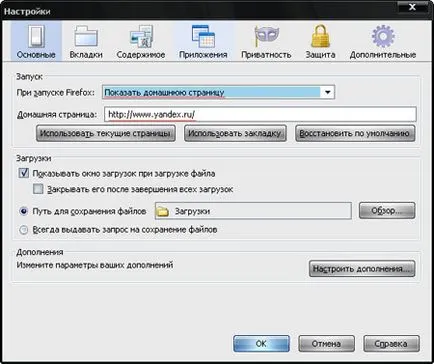Image resolution: width=434 pixels, height=364 pixels.
Task: Click the Загрузки folder icon in save path
Action: (163, 212)
